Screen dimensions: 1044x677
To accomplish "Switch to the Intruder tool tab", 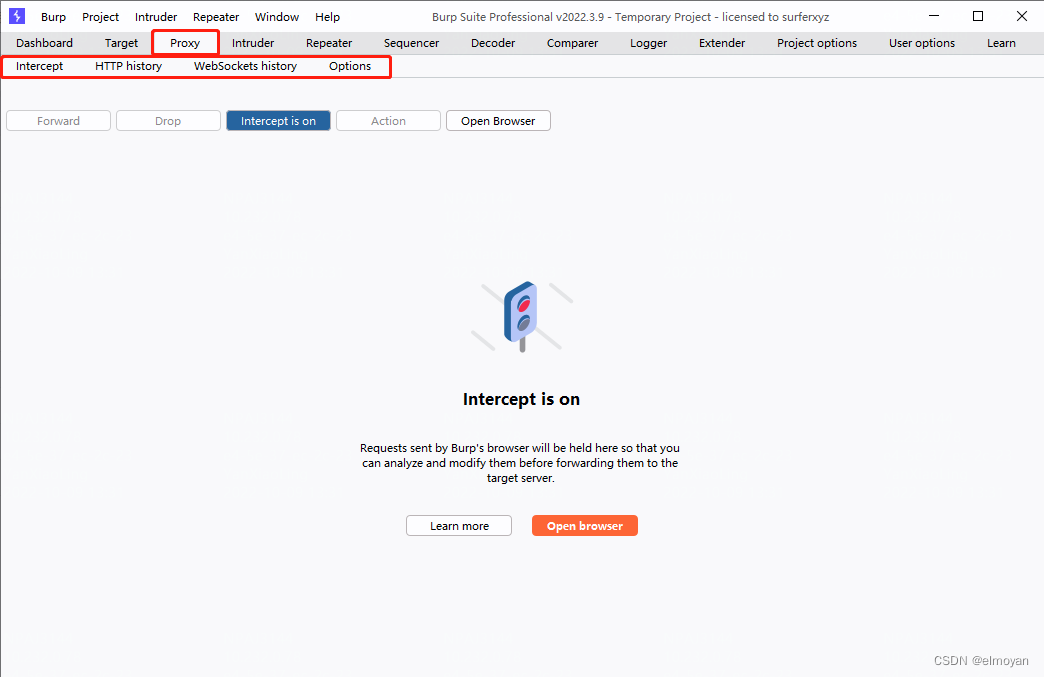I will pos(253,43).
